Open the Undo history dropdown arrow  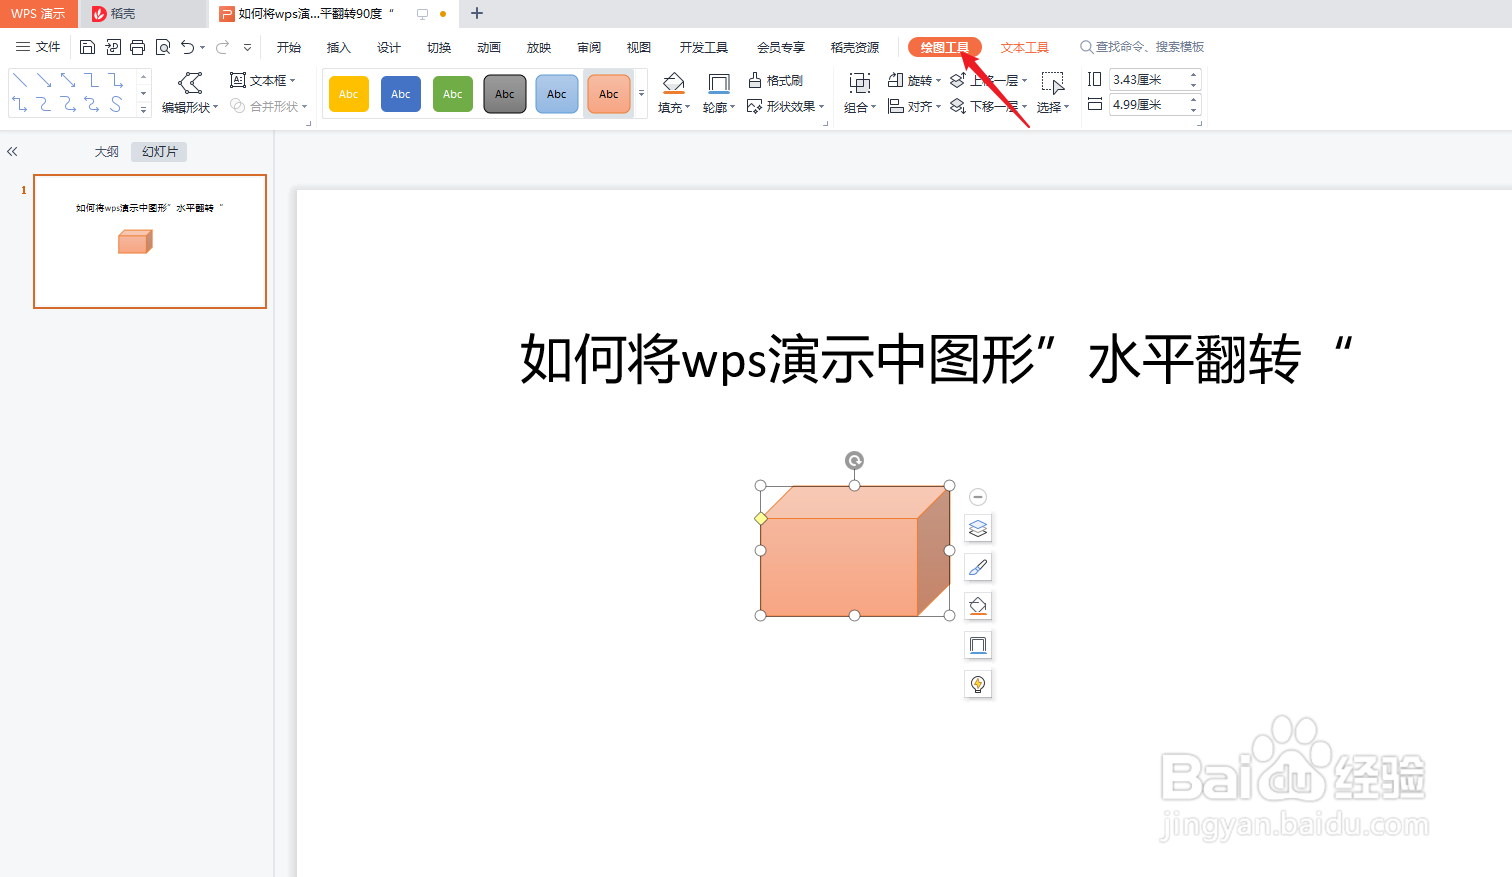click(202, 47)
